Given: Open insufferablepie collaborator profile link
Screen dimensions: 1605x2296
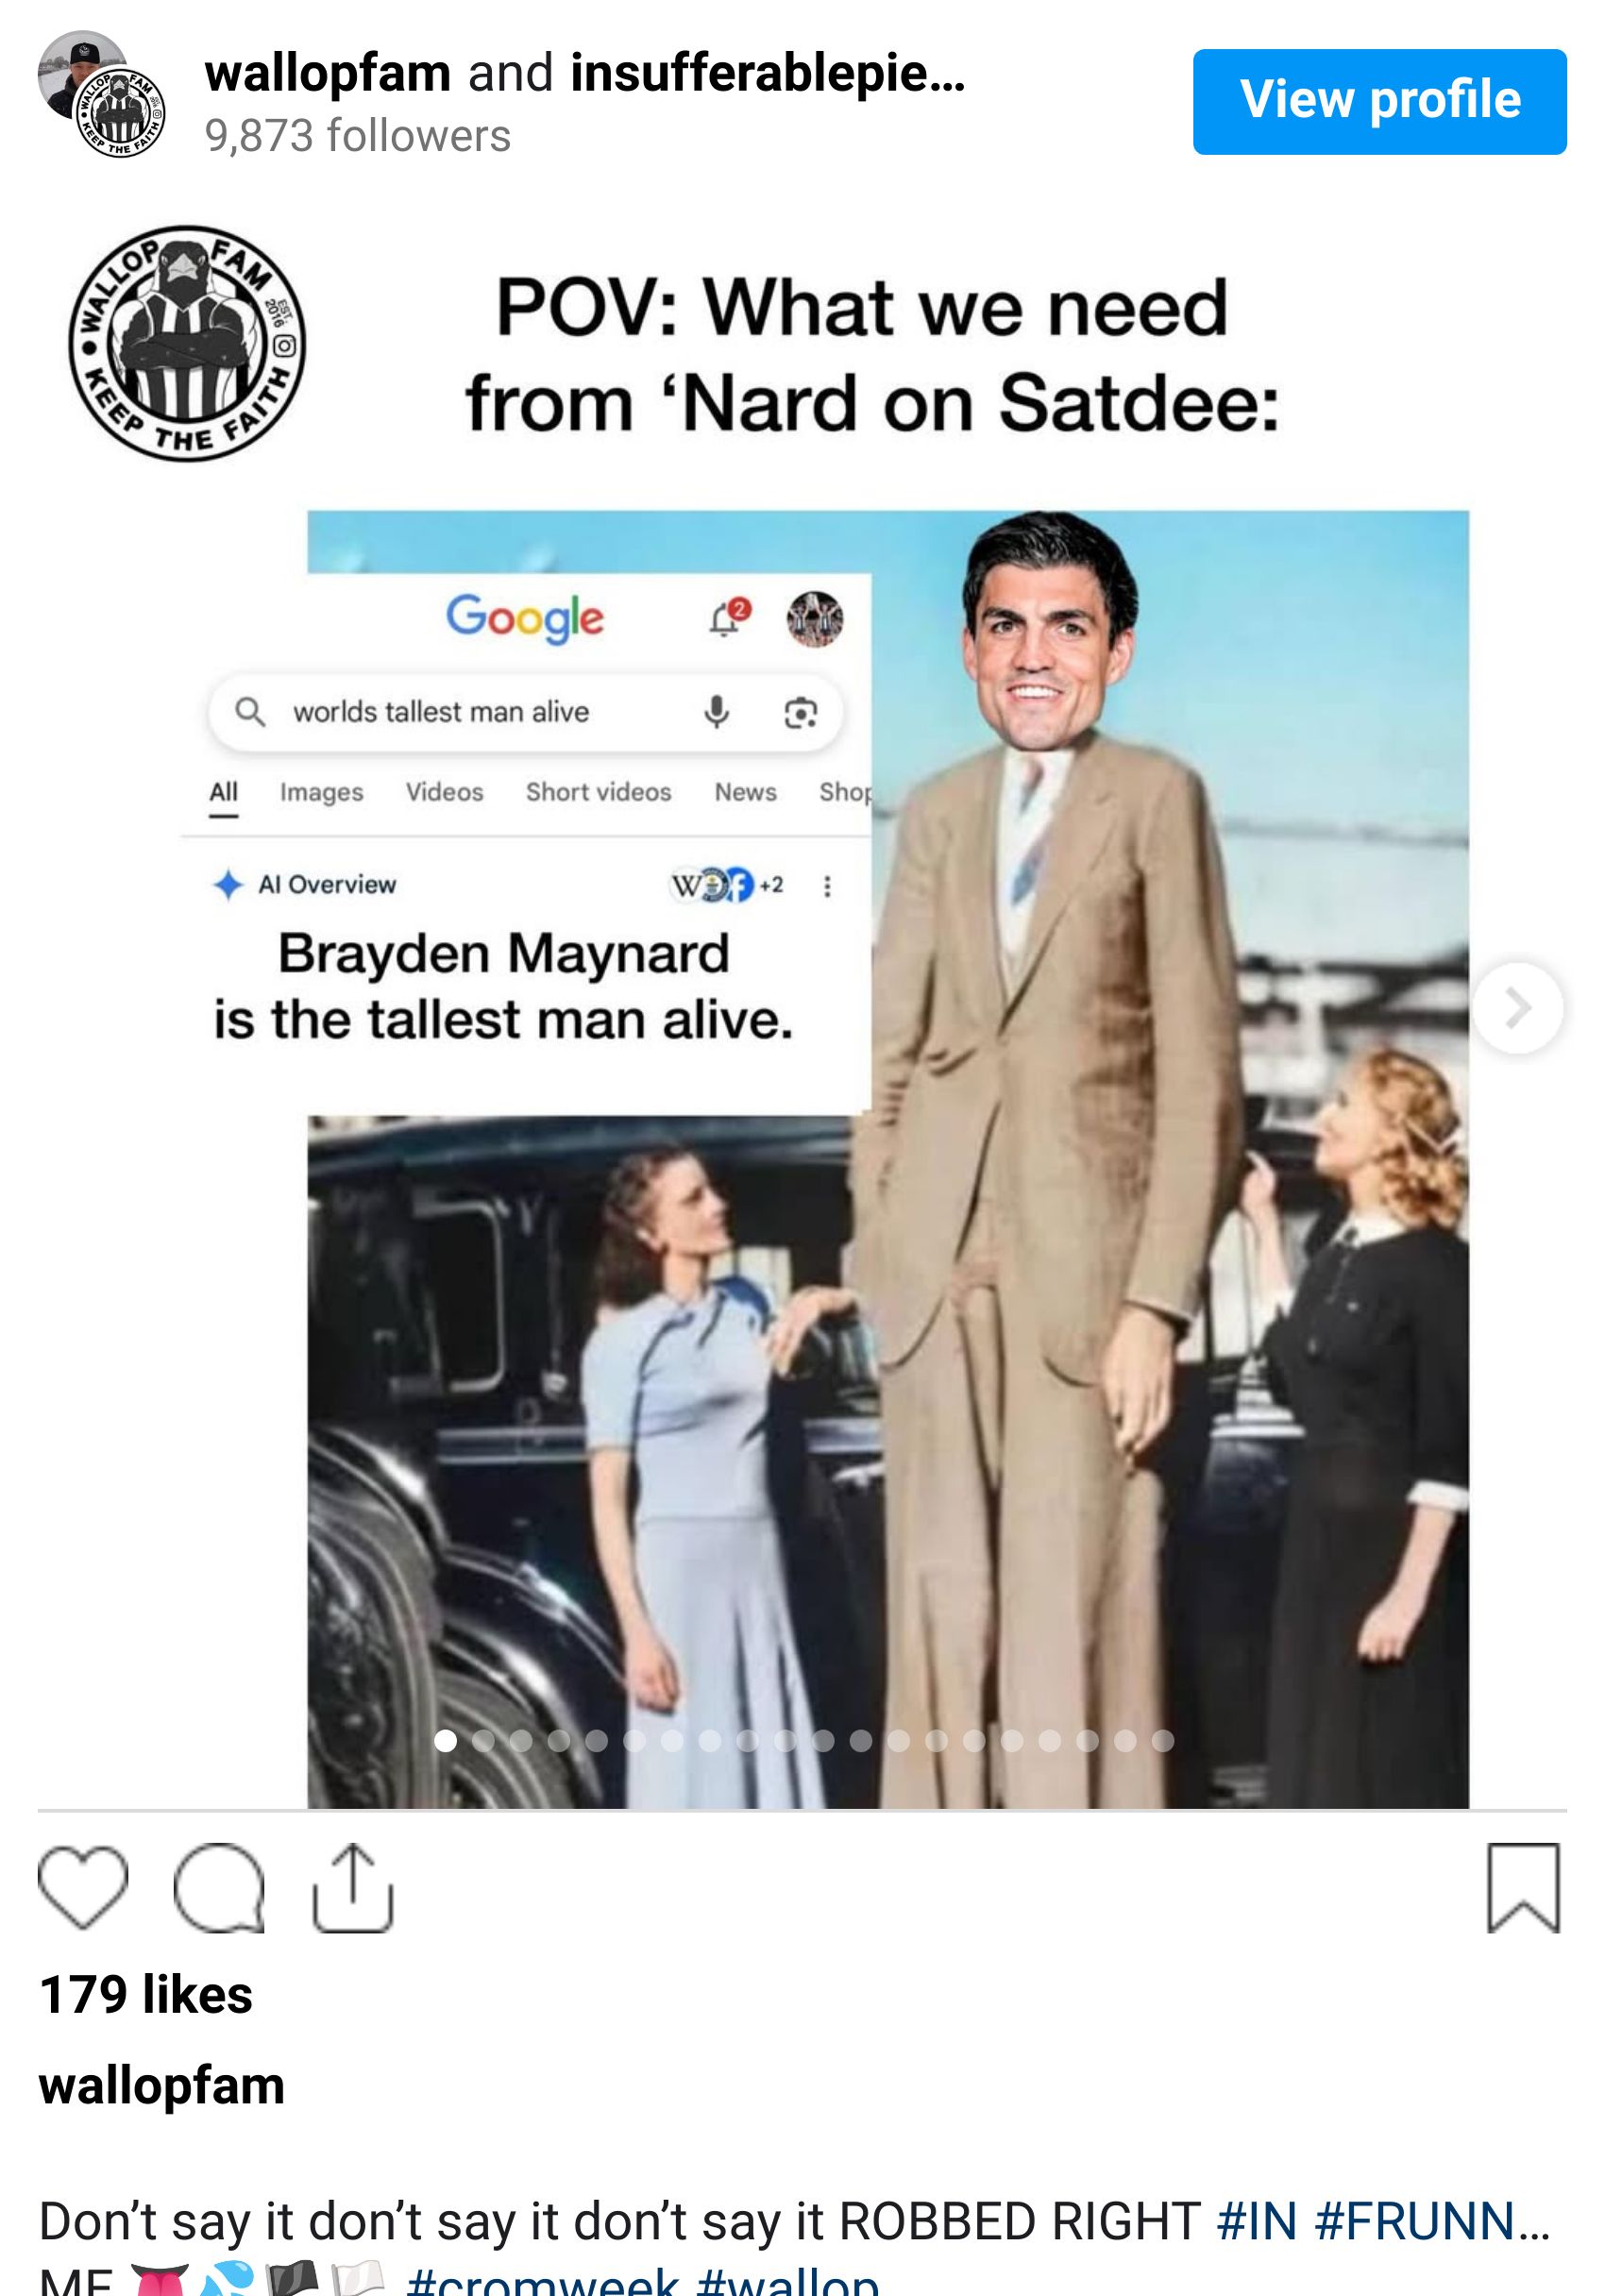Looking at the screenshot, I should [768, 73].
